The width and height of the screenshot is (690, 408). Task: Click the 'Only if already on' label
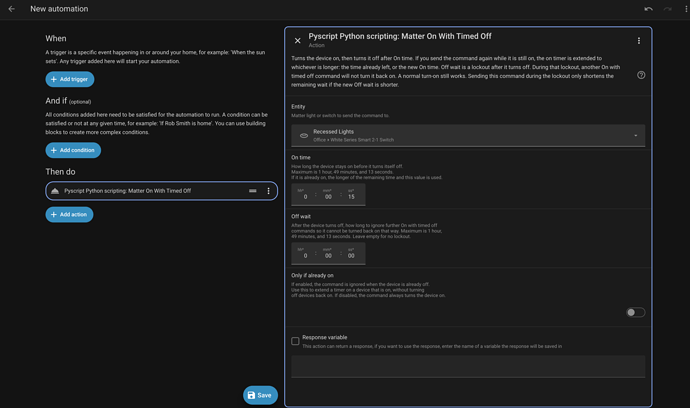click(x=312, y=276)
